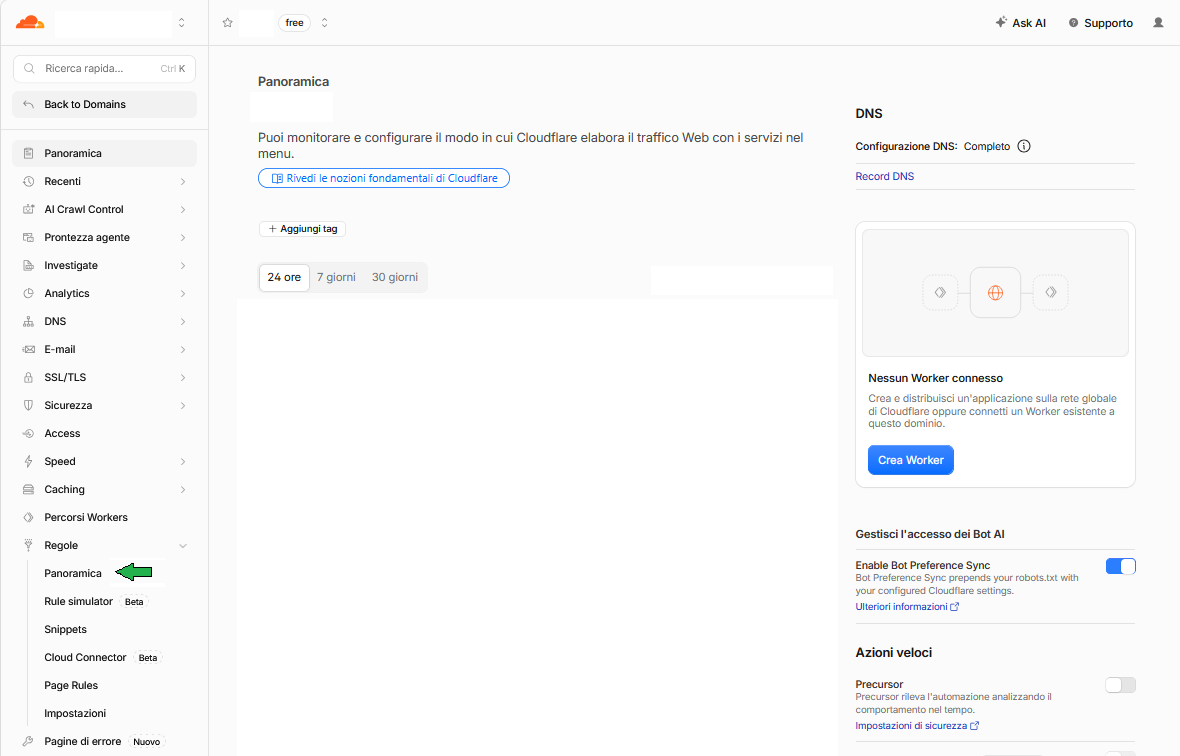Expand the Analytics chevron

(183, 293)
